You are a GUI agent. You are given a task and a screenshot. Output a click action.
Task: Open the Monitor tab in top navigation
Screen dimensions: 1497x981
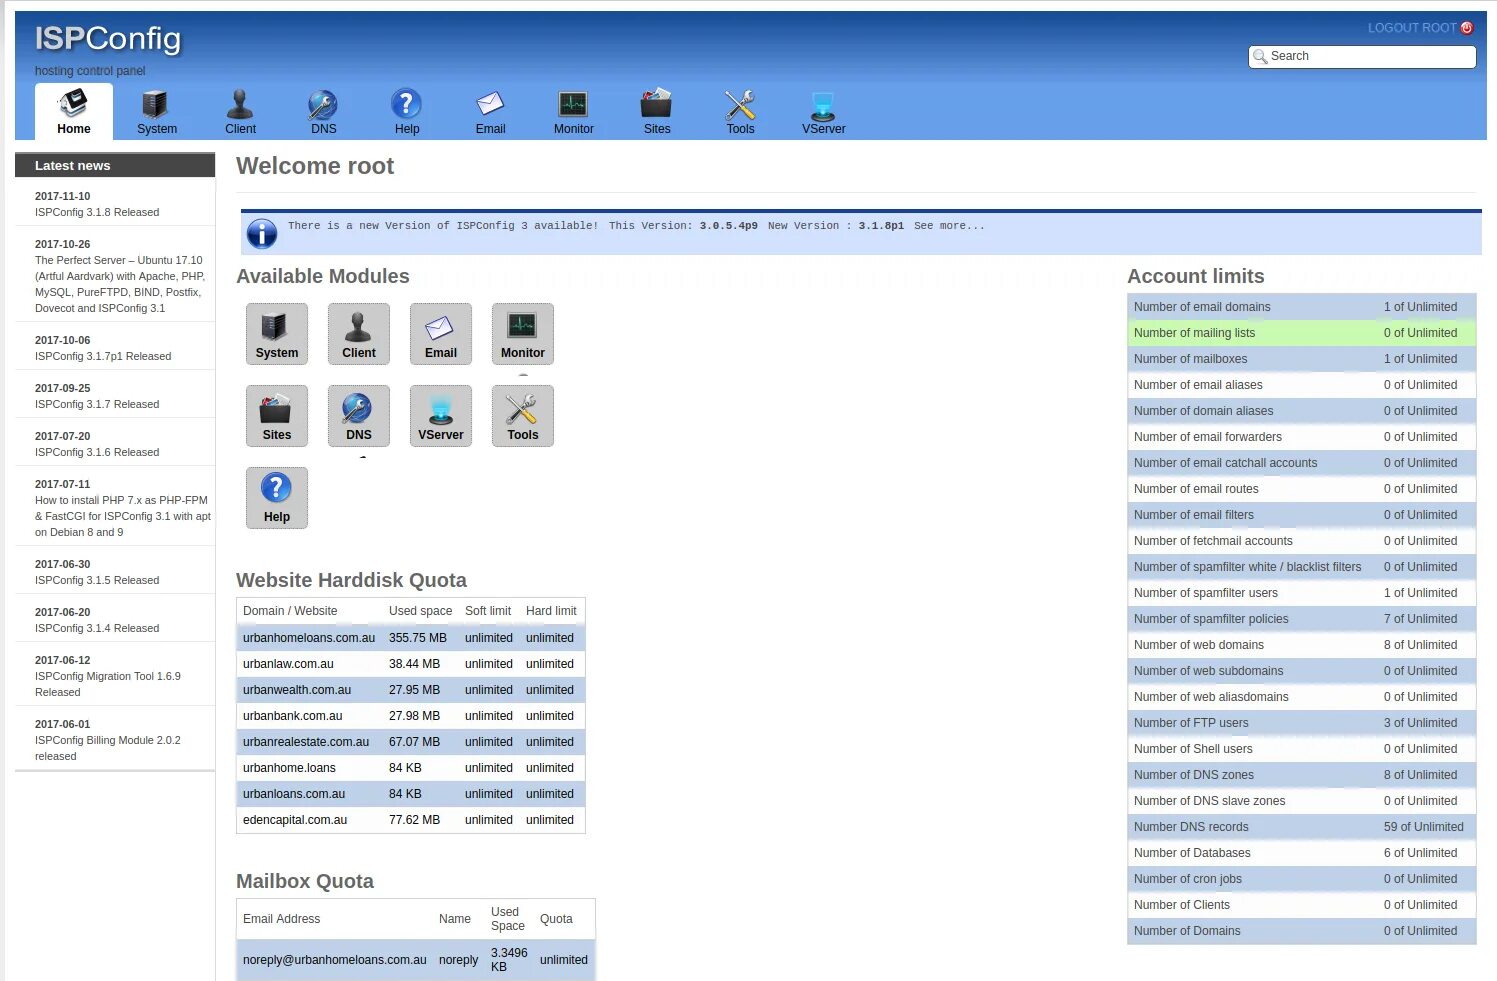[x=573, y=112]
